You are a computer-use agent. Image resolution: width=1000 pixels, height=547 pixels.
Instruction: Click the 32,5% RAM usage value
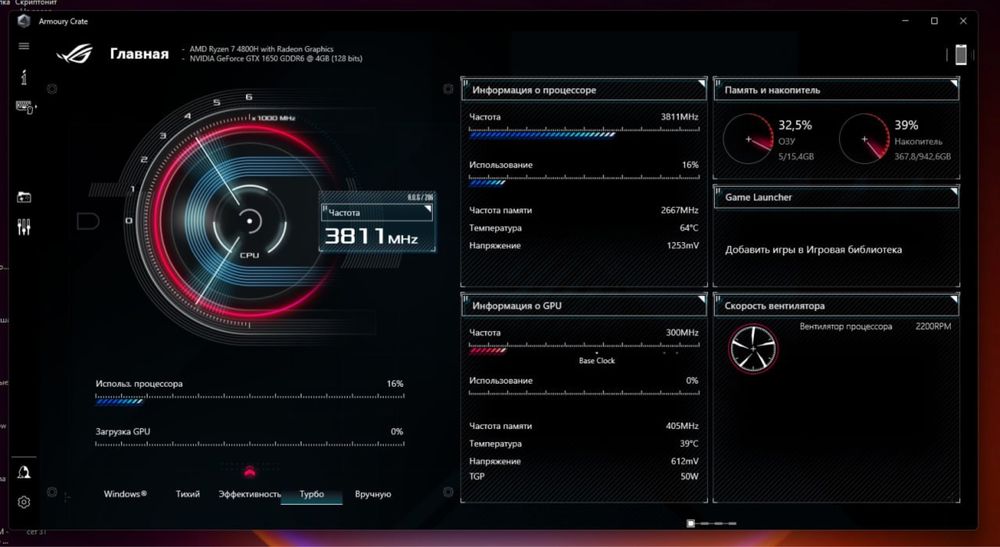click(x=795, y=126)
